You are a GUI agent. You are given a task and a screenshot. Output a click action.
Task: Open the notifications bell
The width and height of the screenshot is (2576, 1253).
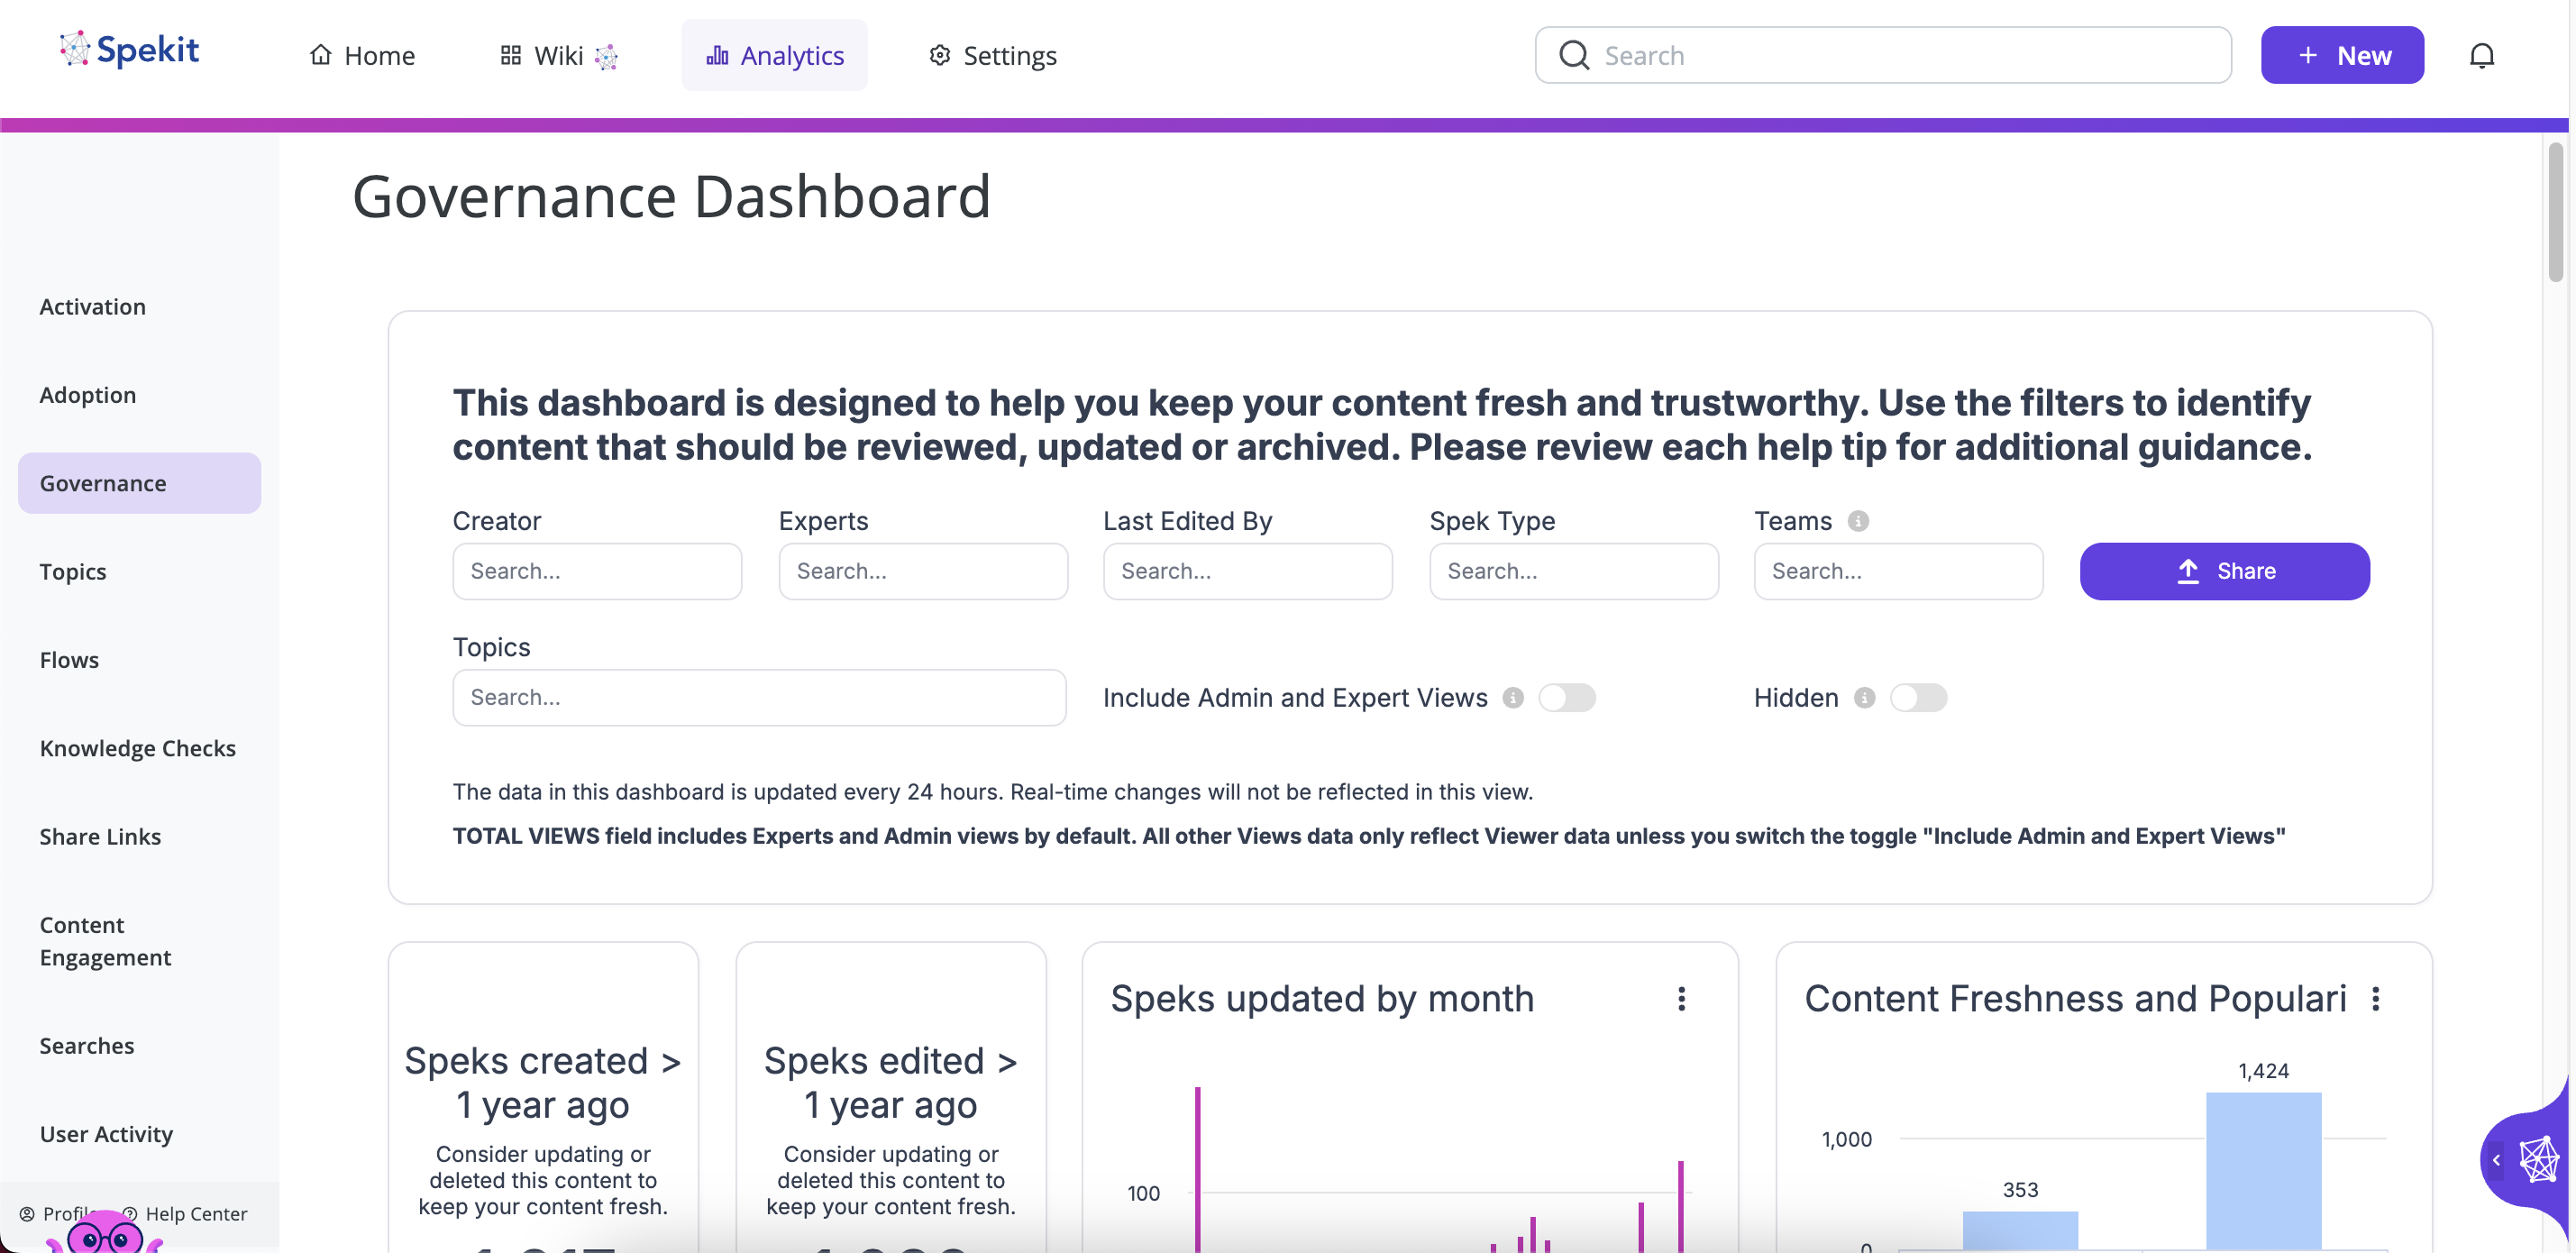pos(2481,55)
